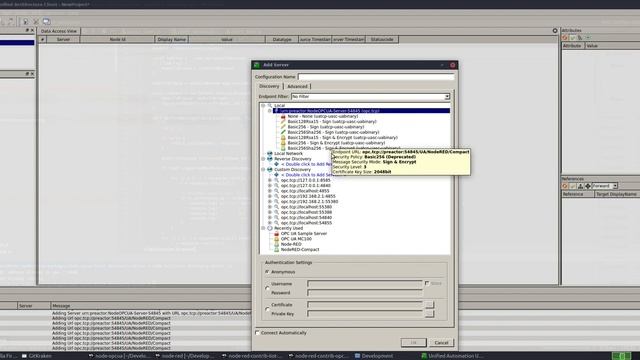
Task: Click the OPC UA MC100 lock icon
Action: (276, 239)
